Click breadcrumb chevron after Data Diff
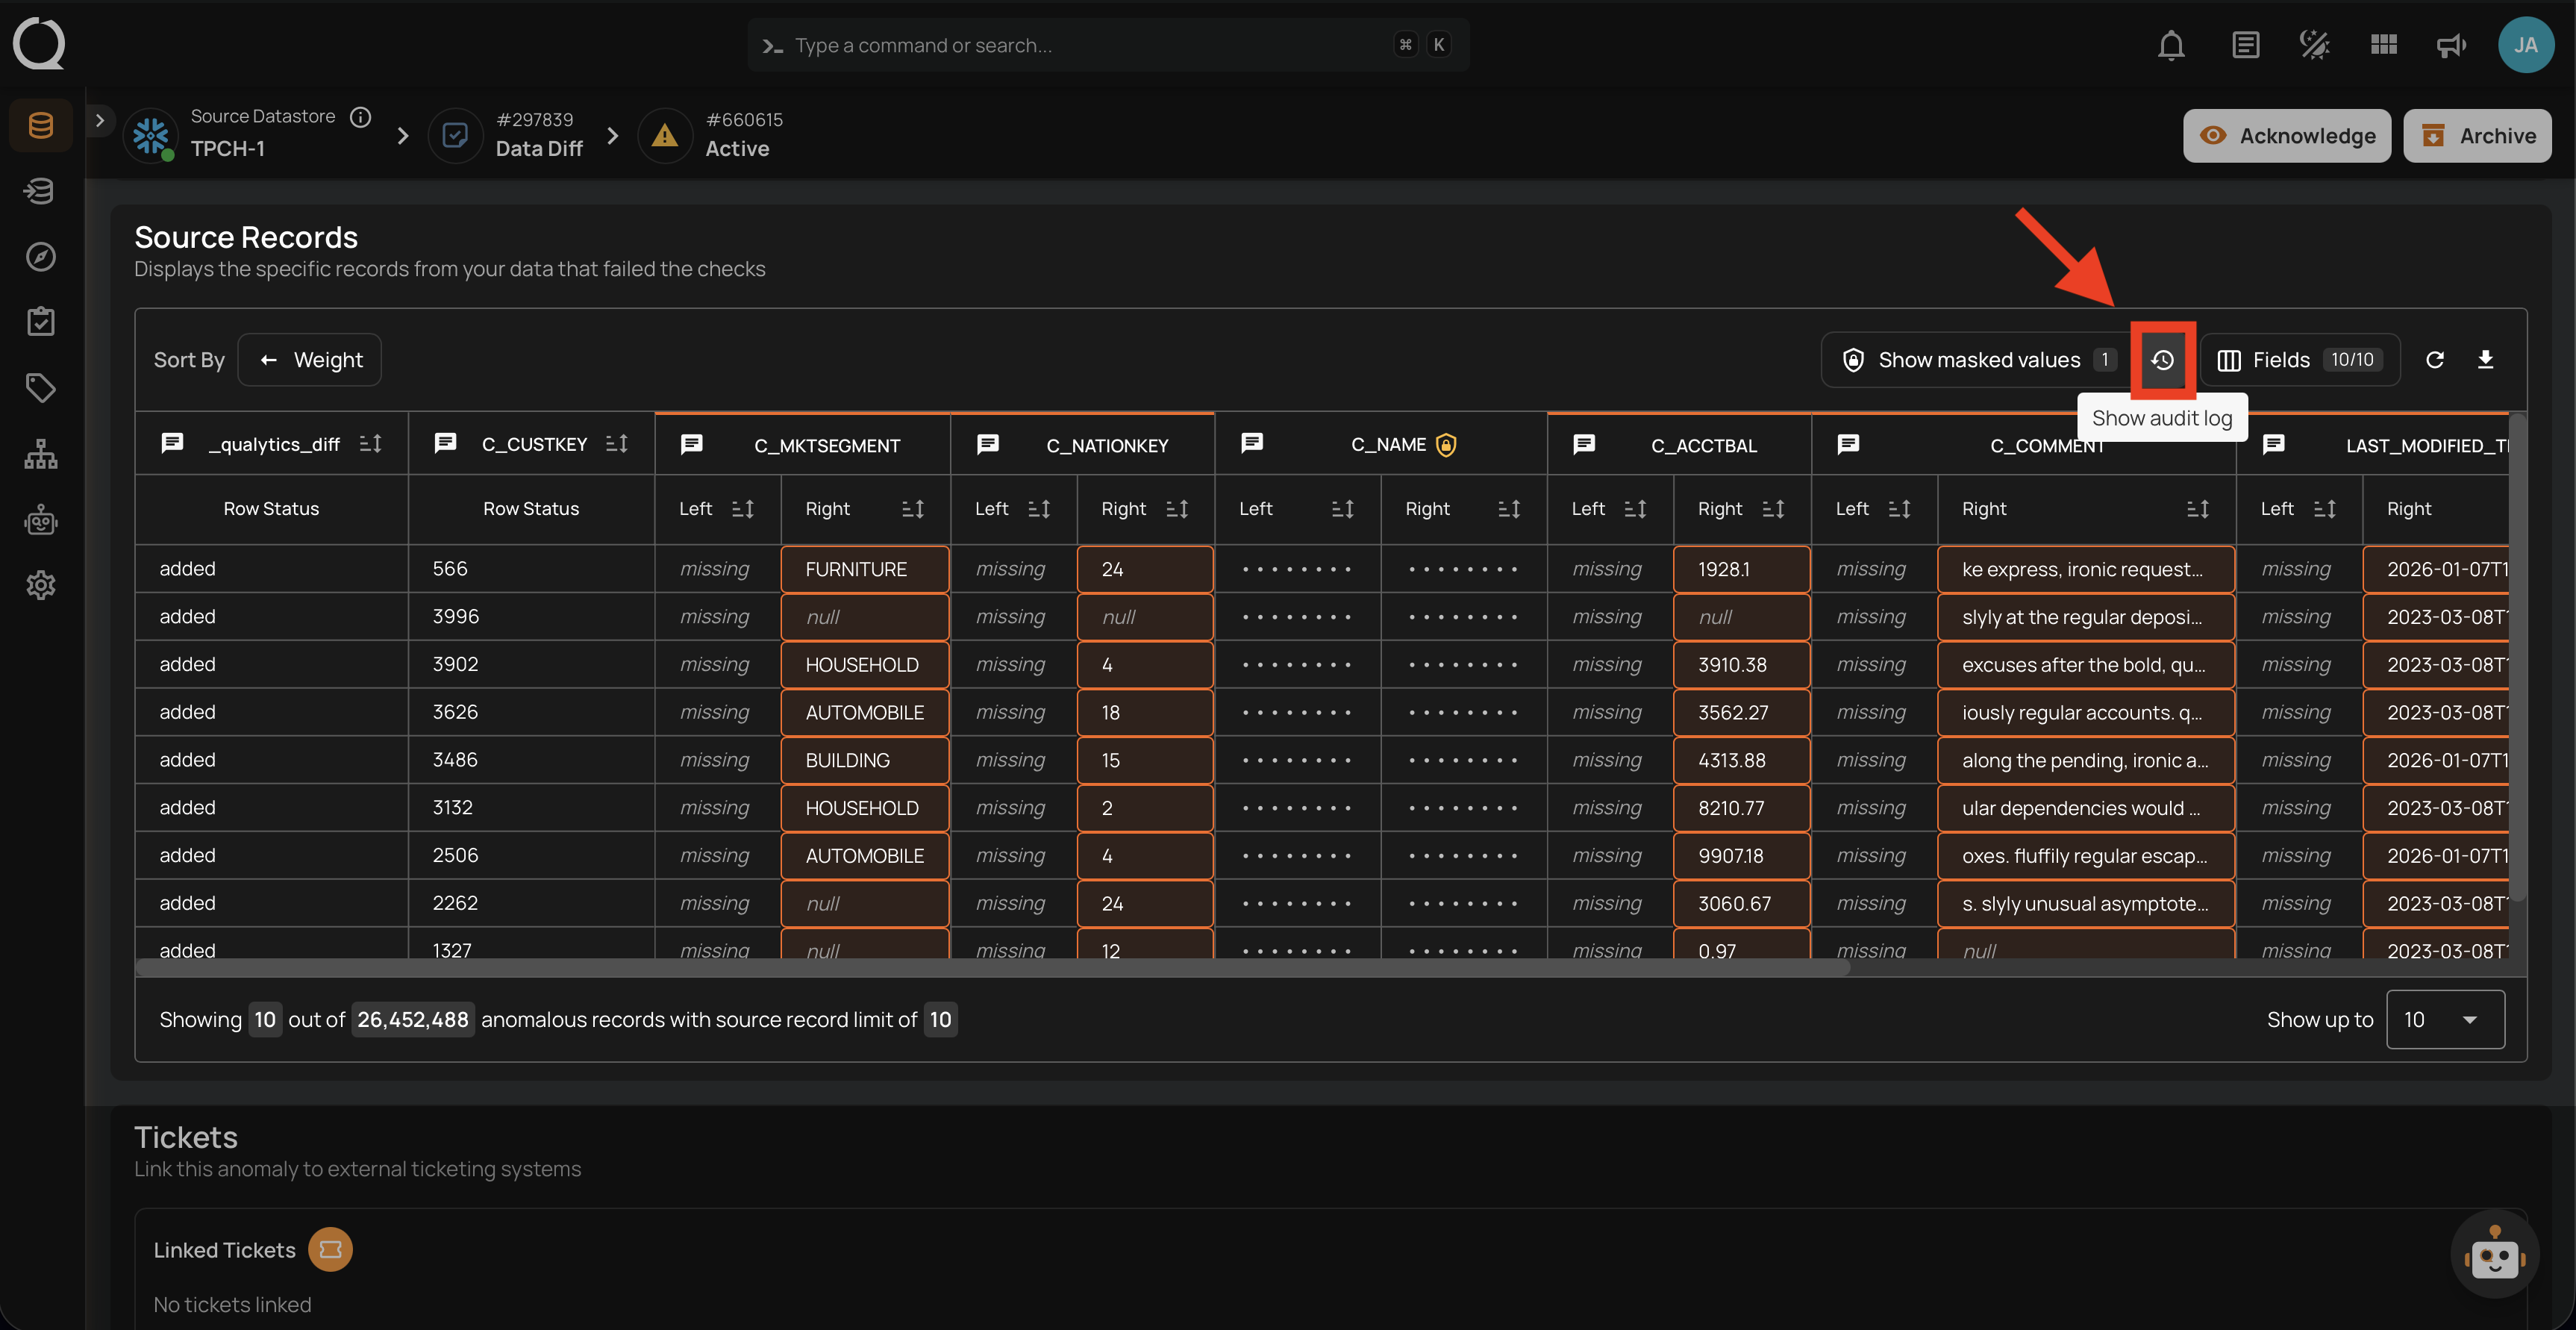 coord(613,136)
